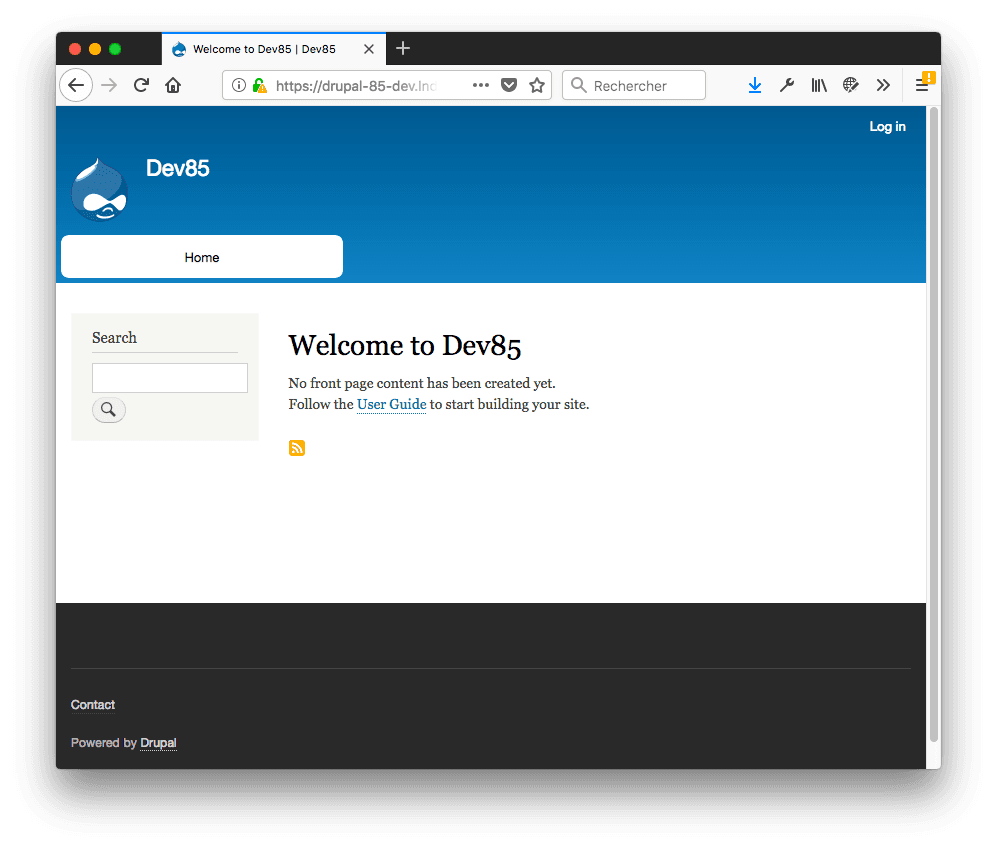Click Home in the site navigation
This screenshot has width=997, height=849.
coord(201,257)
